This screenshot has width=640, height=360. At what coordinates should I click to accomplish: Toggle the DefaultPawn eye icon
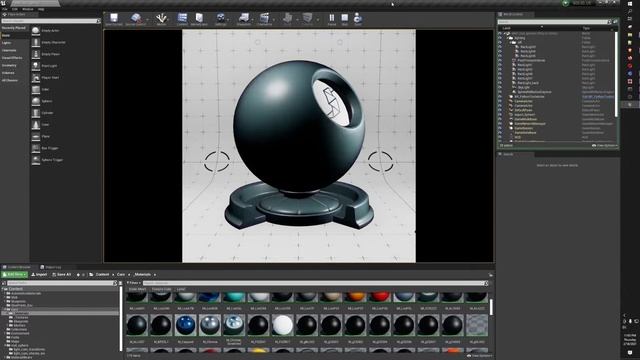(x=500, y=110)
